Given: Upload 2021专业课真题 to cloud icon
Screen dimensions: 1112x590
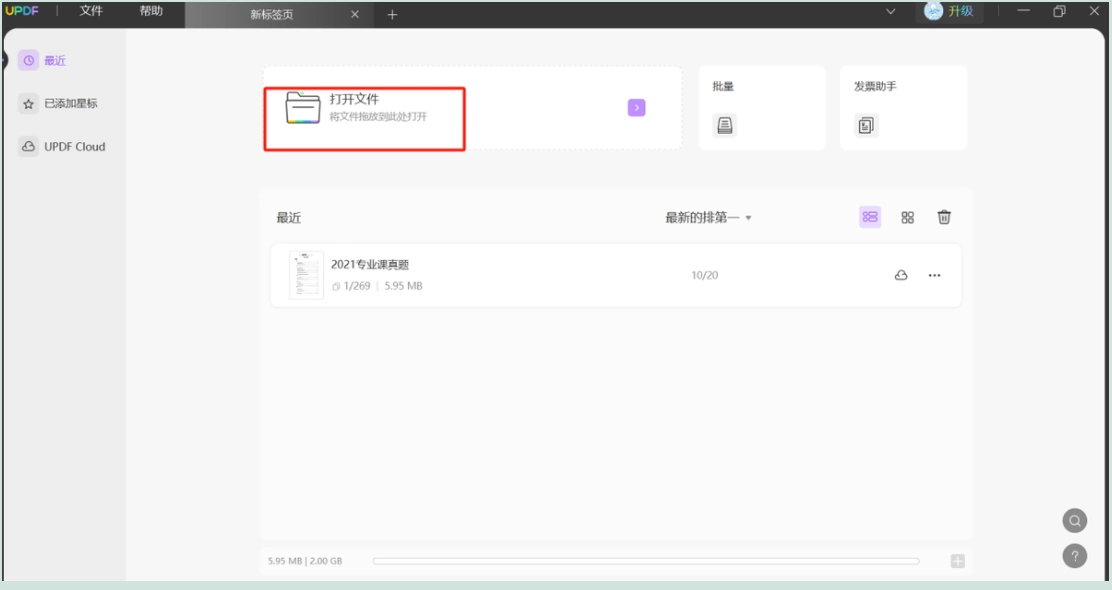Looking at the screenshot, I should (901, 275).
